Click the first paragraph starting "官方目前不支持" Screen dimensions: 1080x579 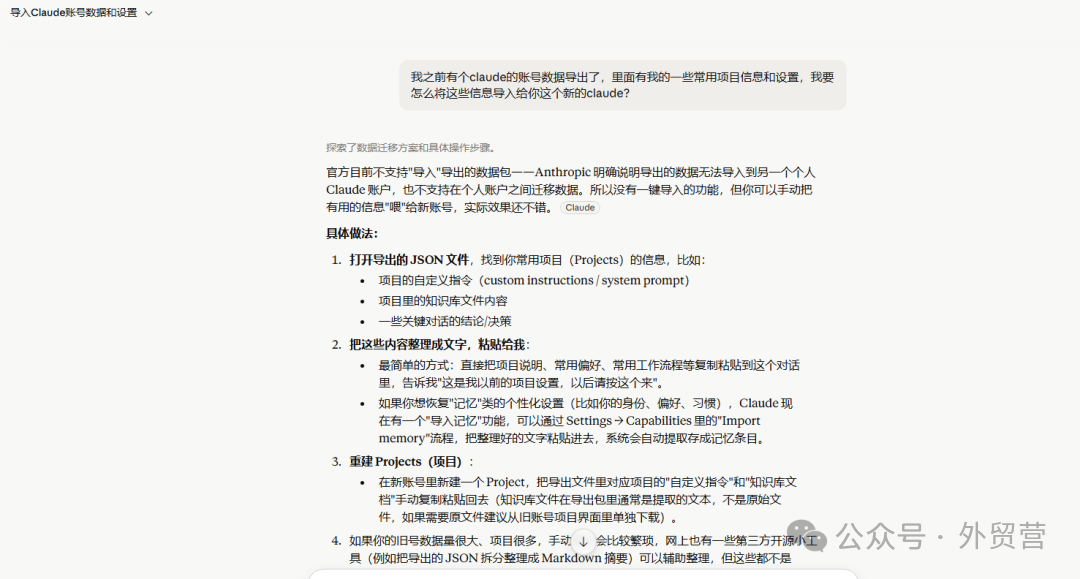(x=571, y=190)
